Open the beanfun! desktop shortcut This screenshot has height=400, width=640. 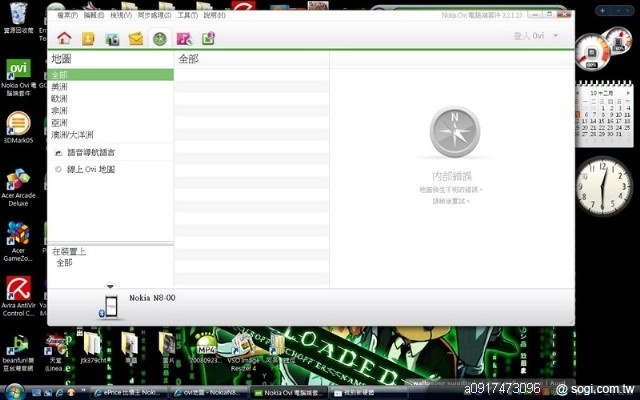point(18,353)
